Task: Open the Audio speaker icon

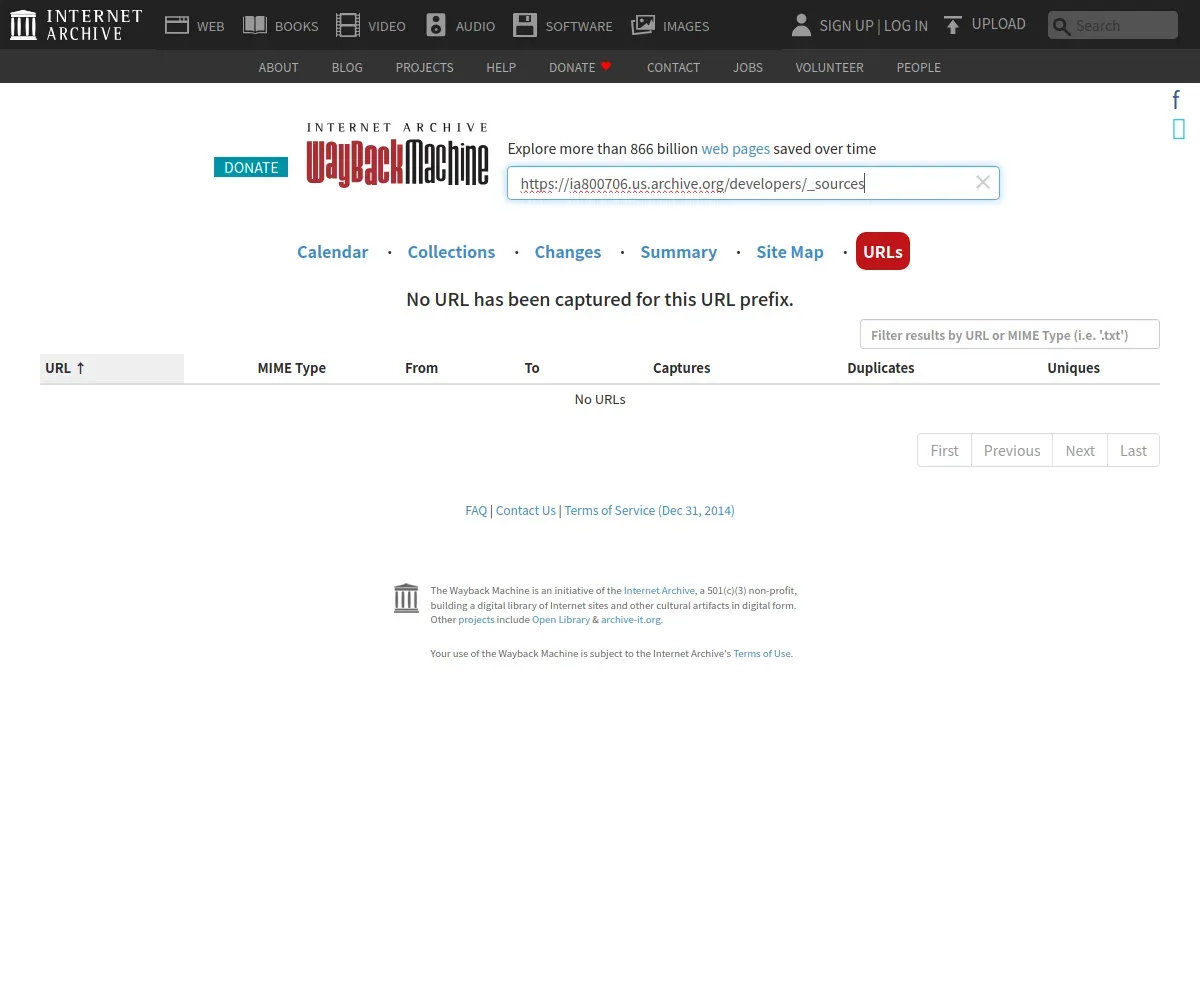Action: [x=436, y=25]
